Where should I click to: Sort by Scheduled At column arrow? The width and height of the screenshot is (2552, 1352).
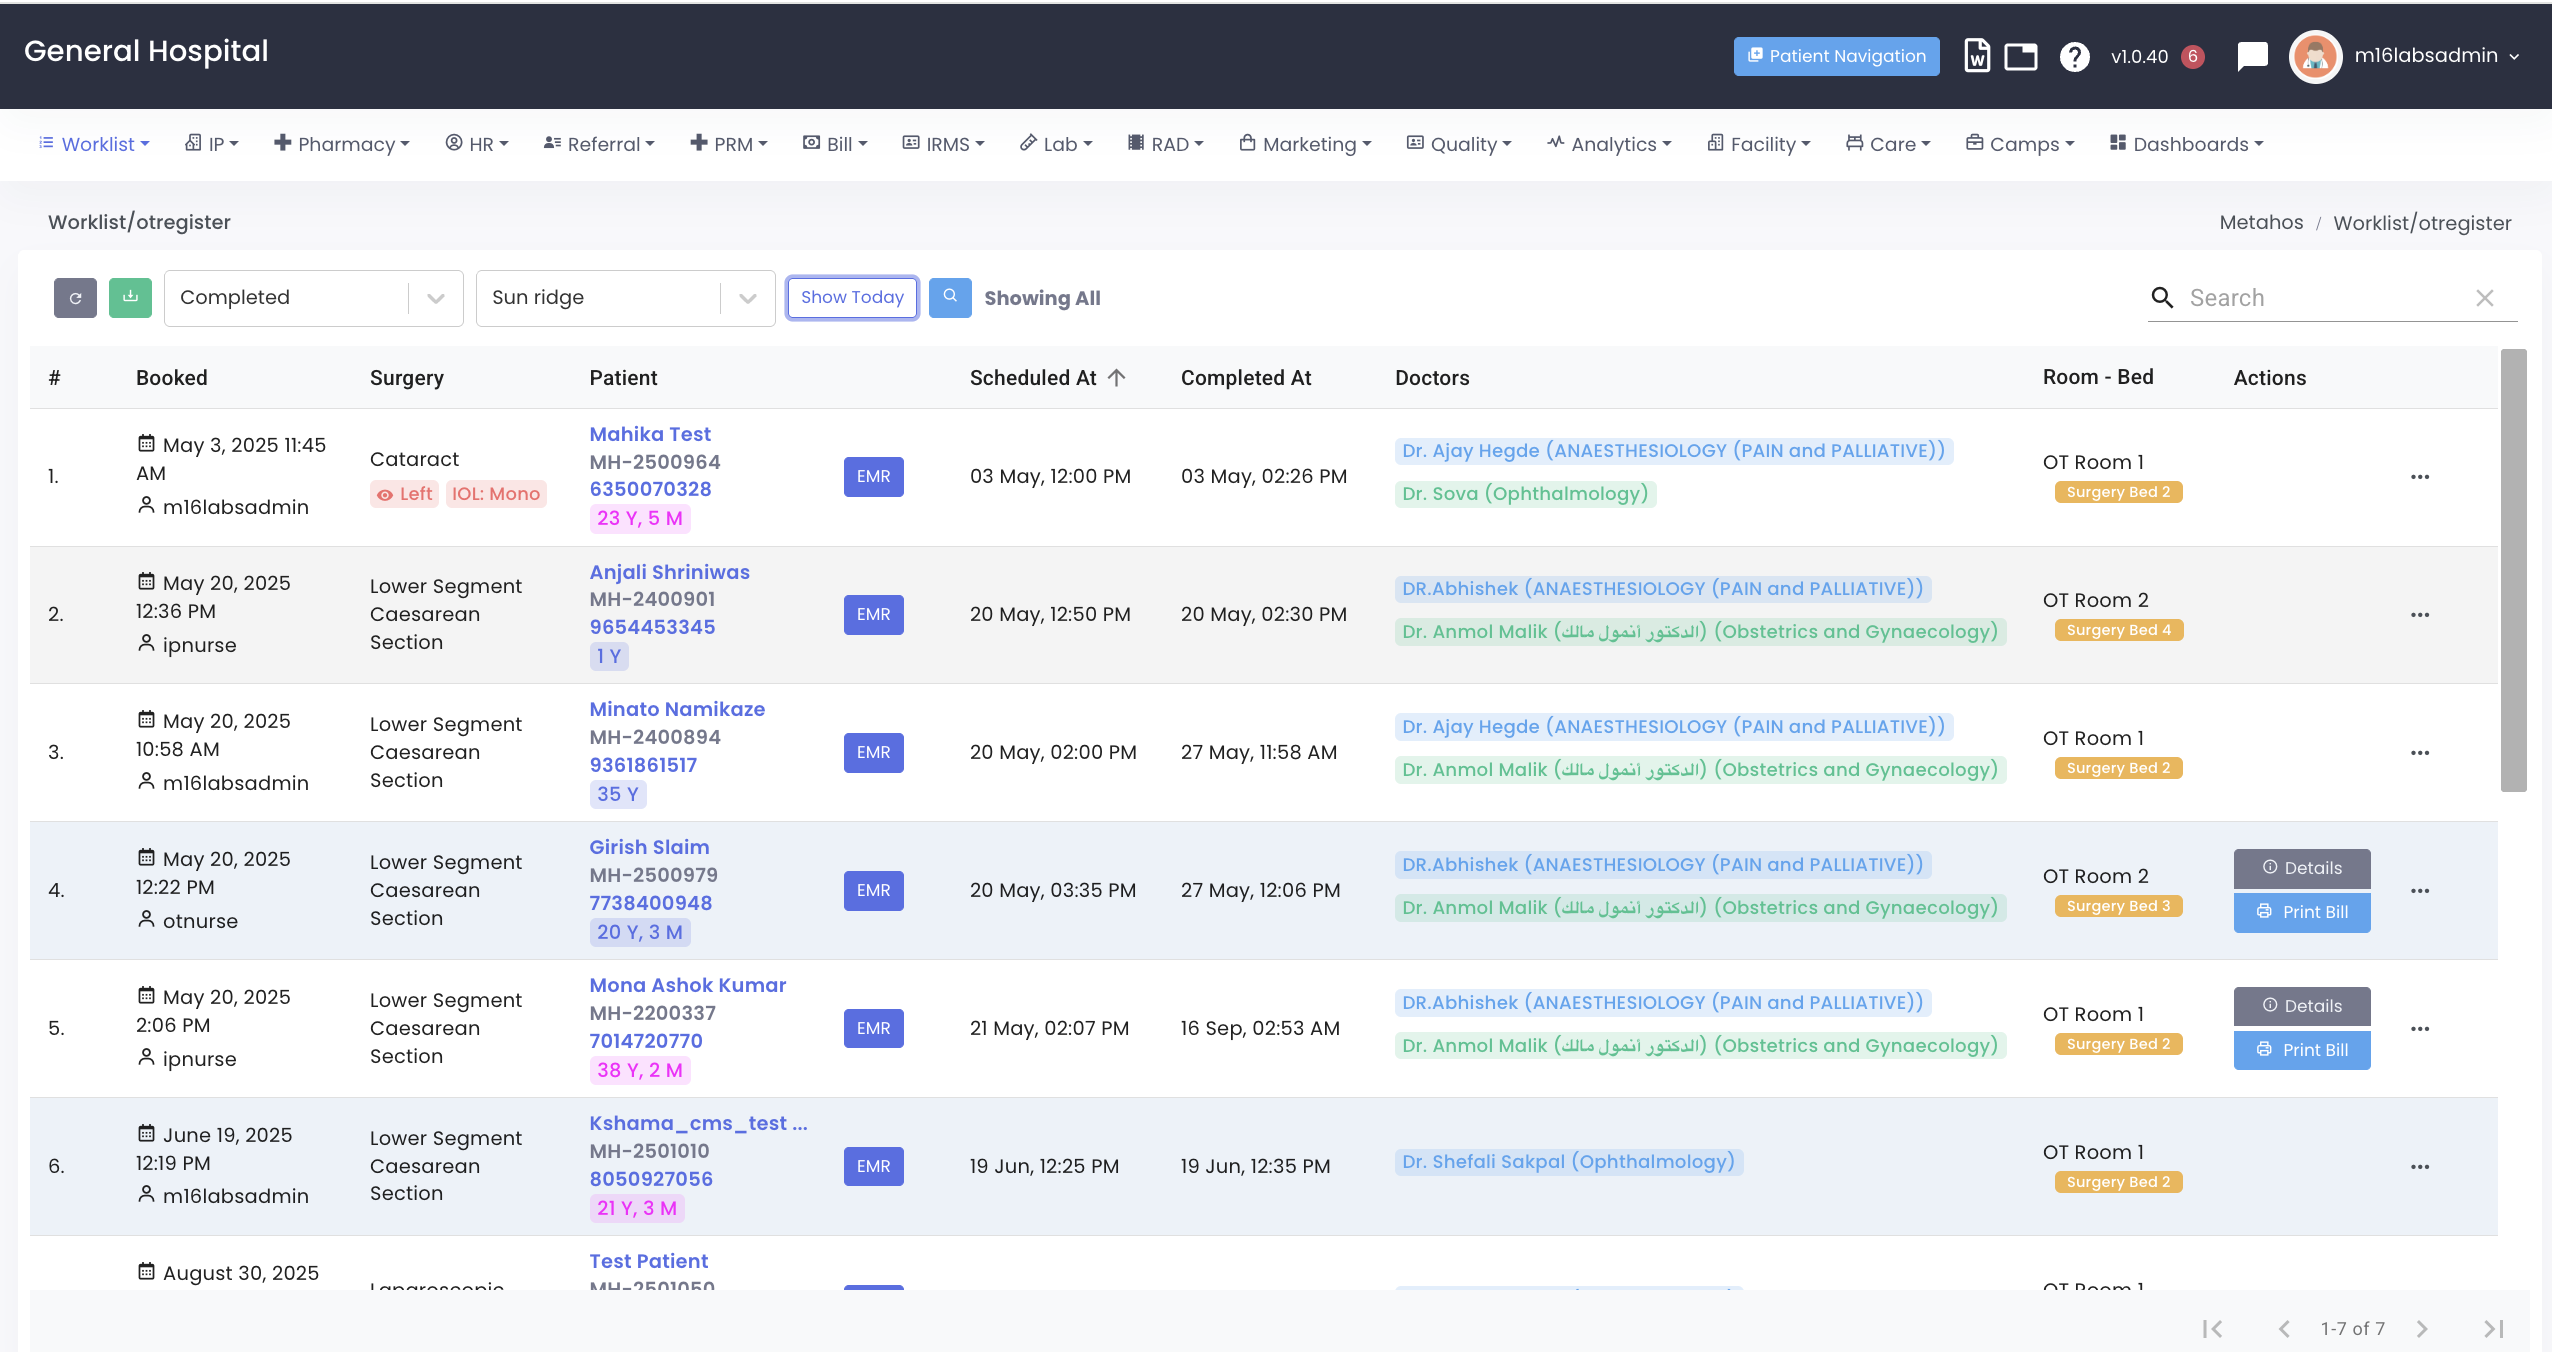click(1117, 378)
